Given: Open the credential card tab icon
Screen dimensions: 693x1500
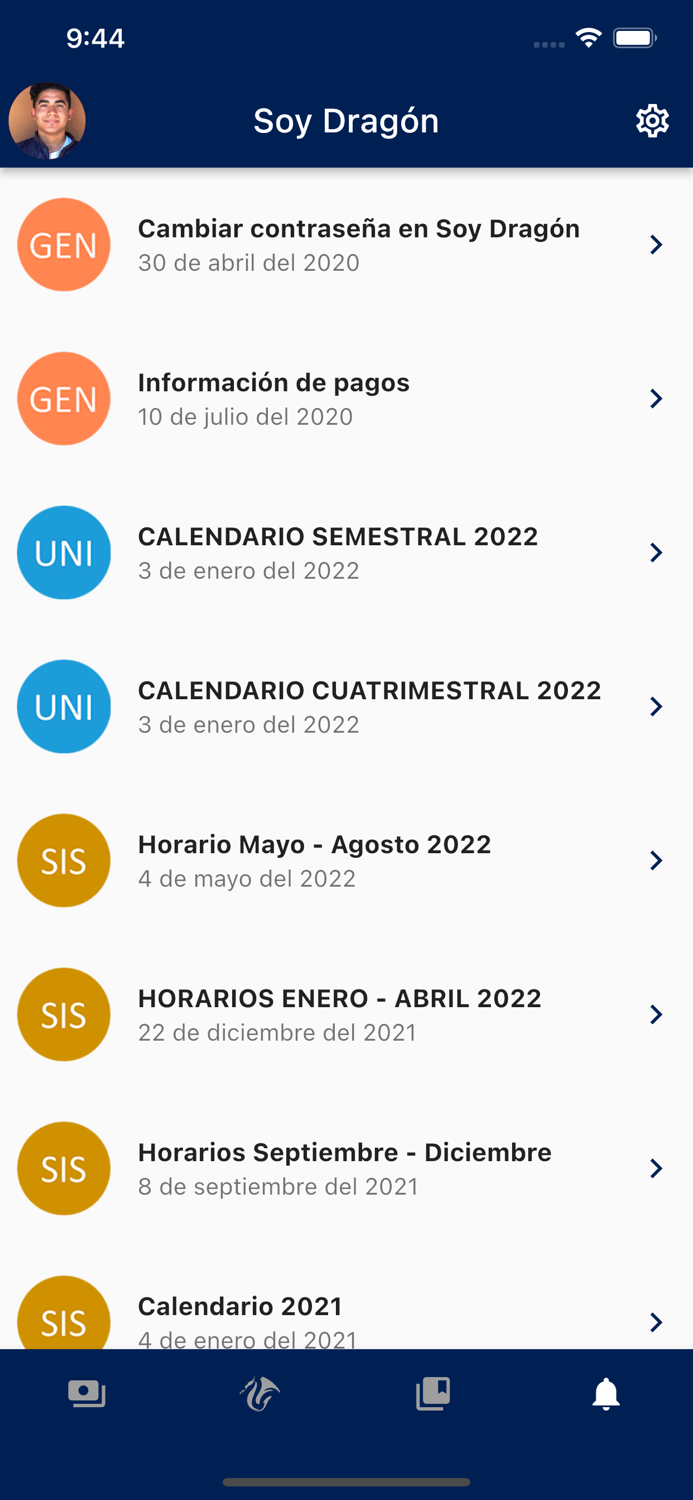Looking at the screenshot, I should (87, 1393).
